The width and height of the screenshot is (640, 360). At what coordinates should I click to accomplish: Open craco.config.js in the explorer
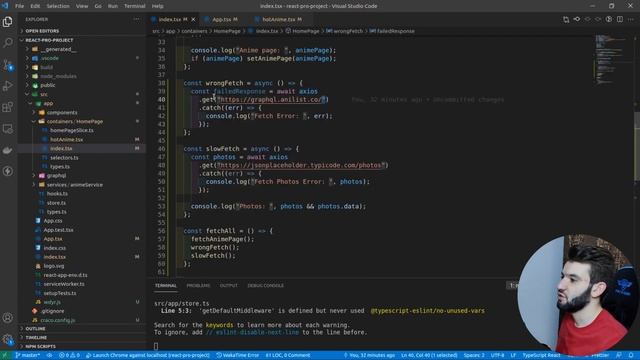[82, 320]
